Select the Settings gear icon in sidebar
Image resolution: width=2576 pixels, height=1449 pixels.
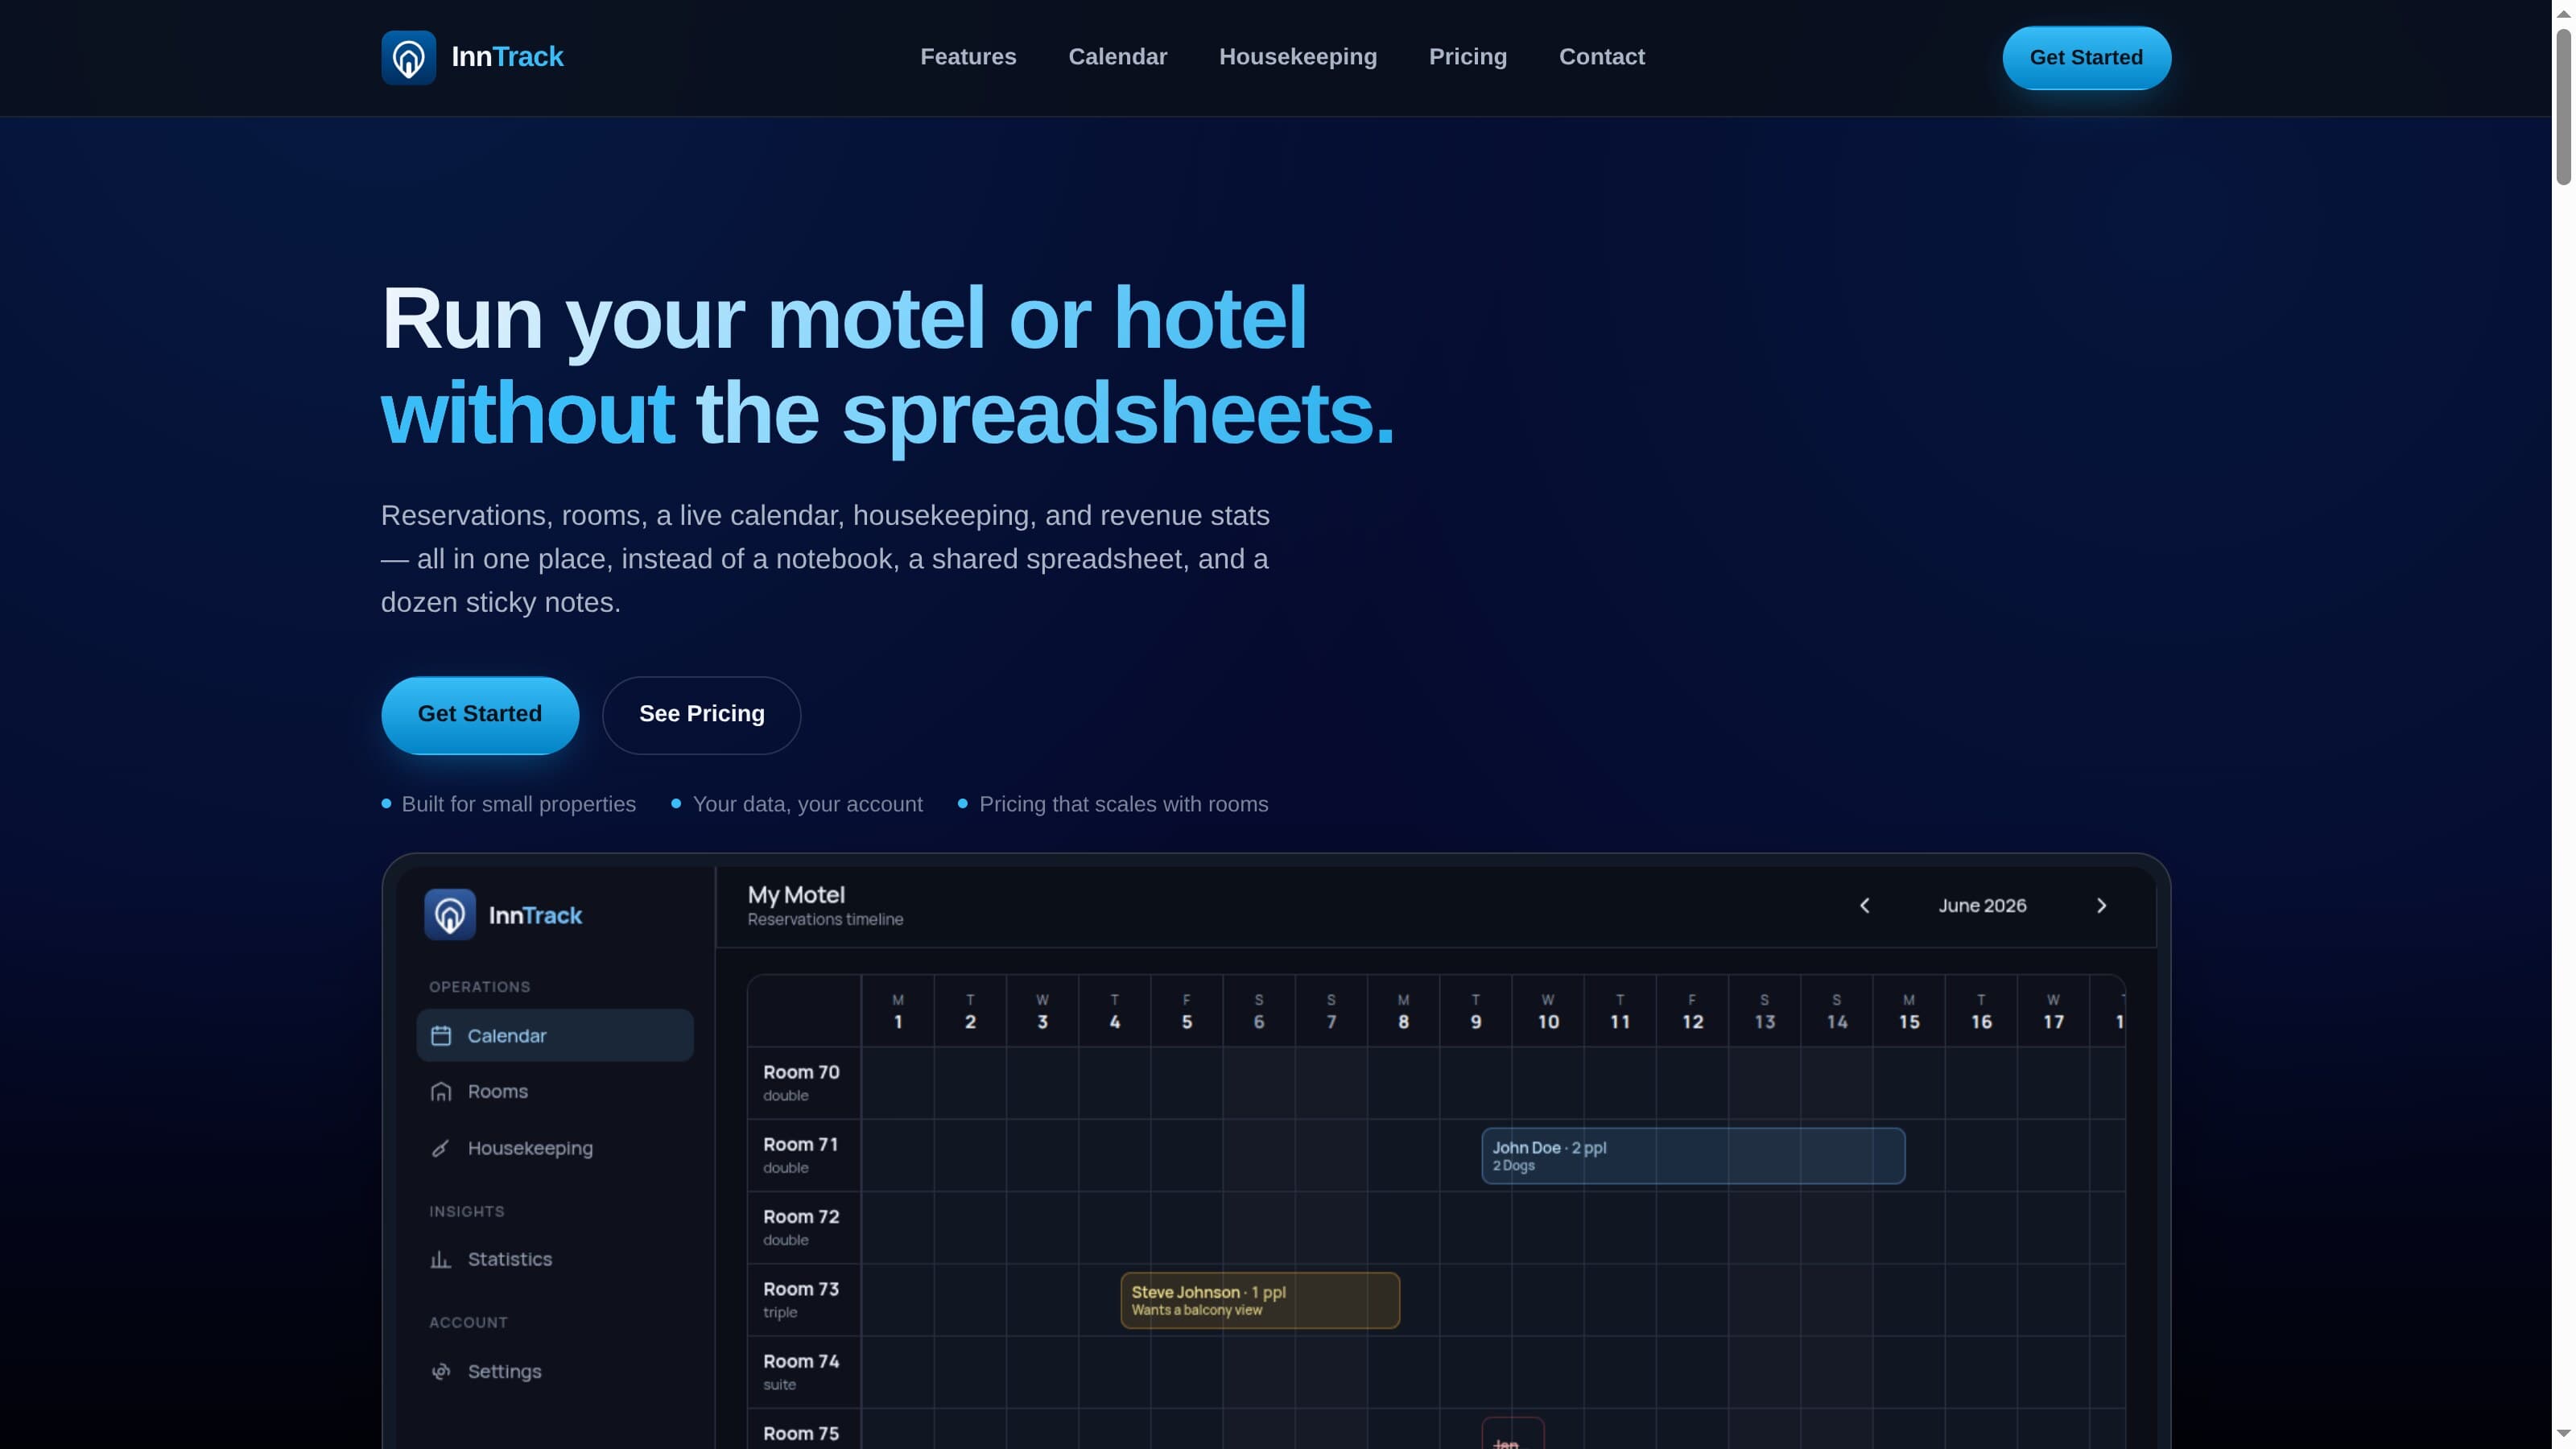(x=441, y=1371)
